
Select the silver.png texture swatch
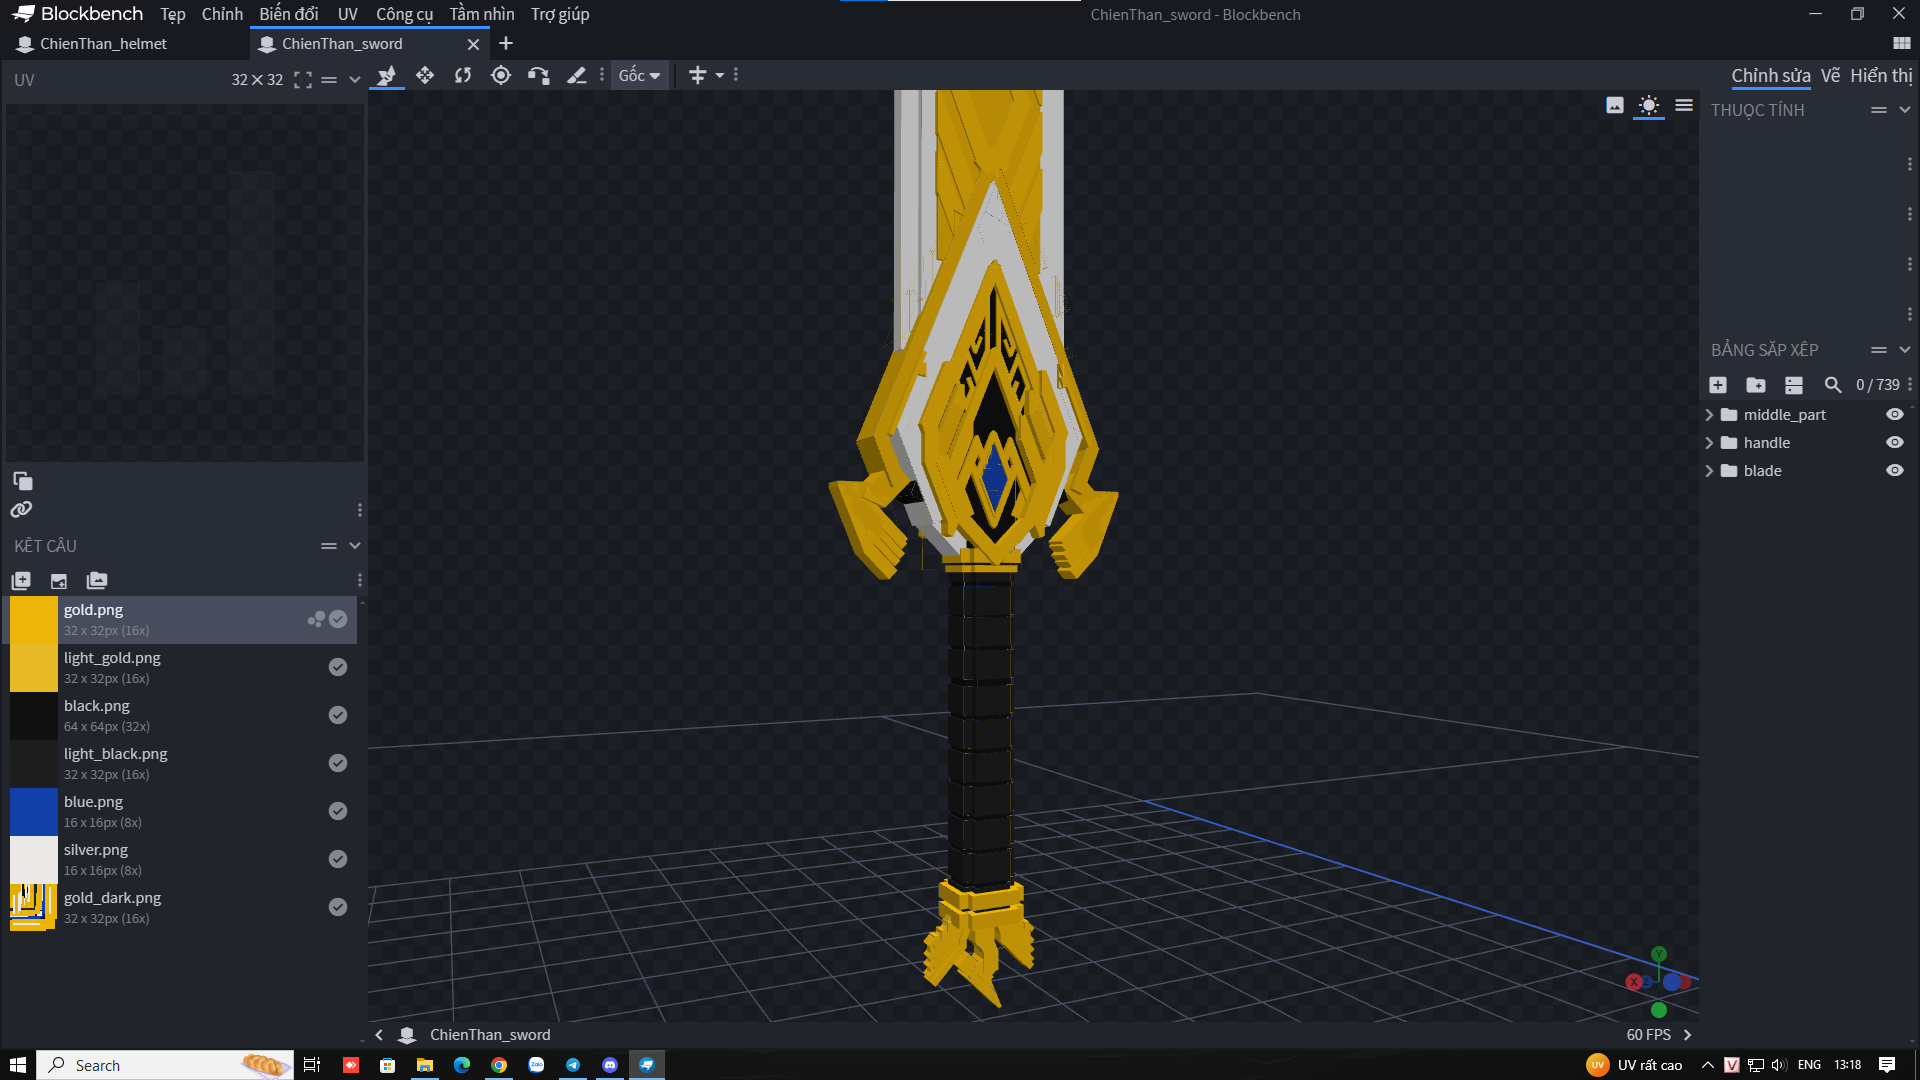pyautogui.click(x=34, y=859)
